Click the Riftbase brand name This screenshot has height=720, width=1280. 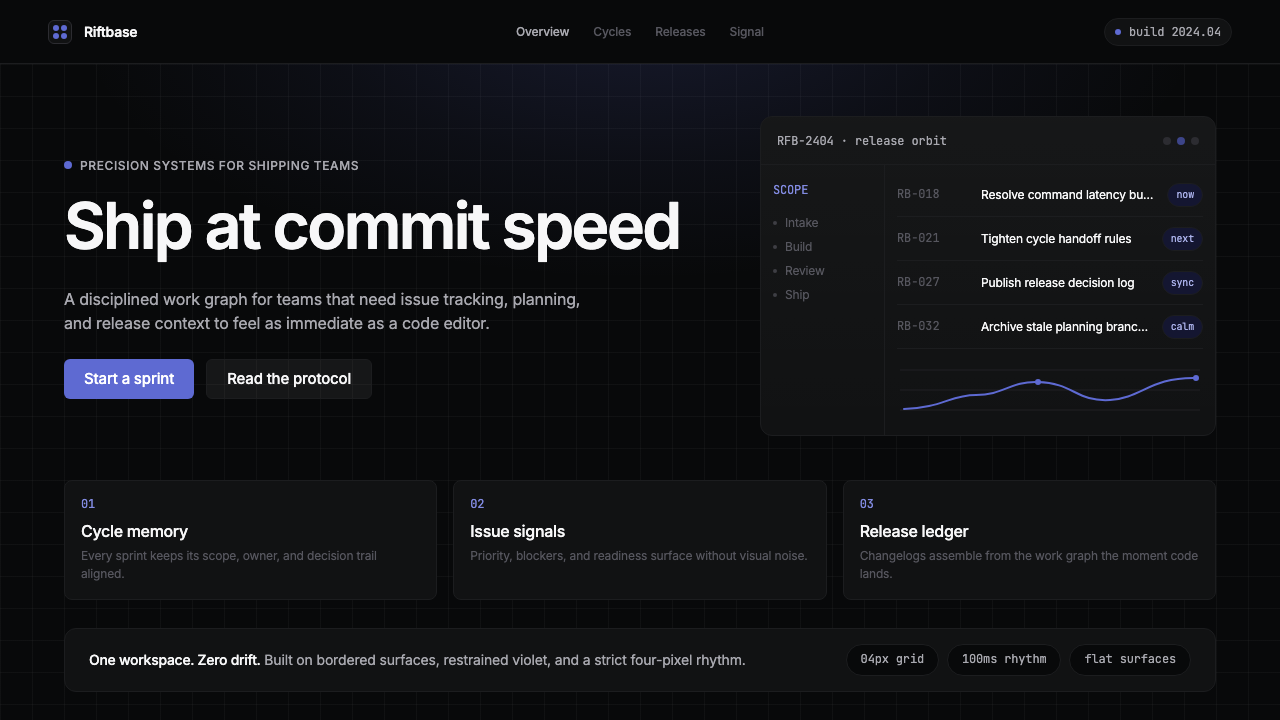[x=110, y=32]
